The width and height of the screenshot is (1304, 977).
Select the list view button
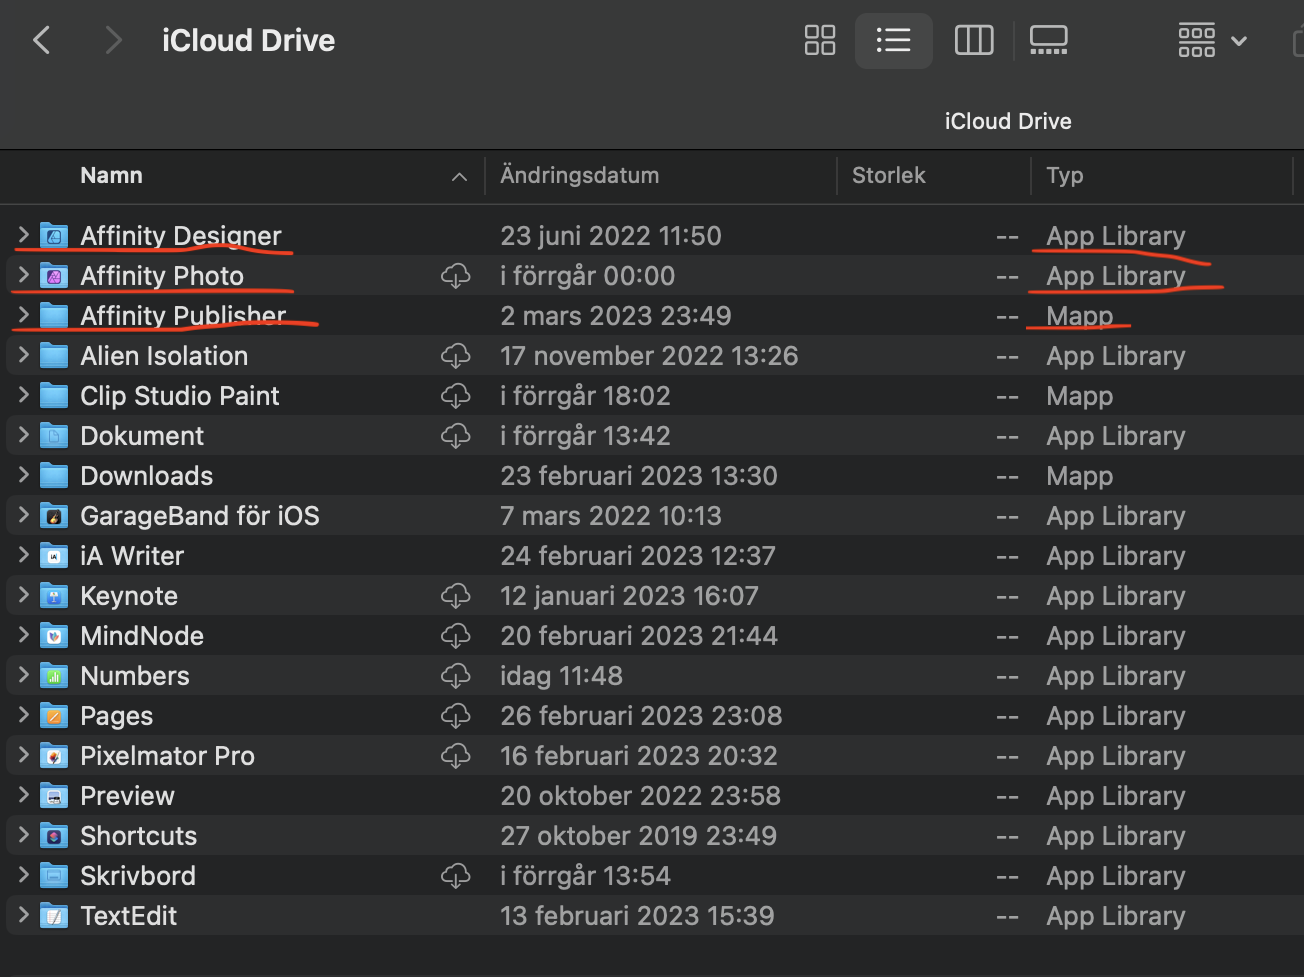[893, 40]
